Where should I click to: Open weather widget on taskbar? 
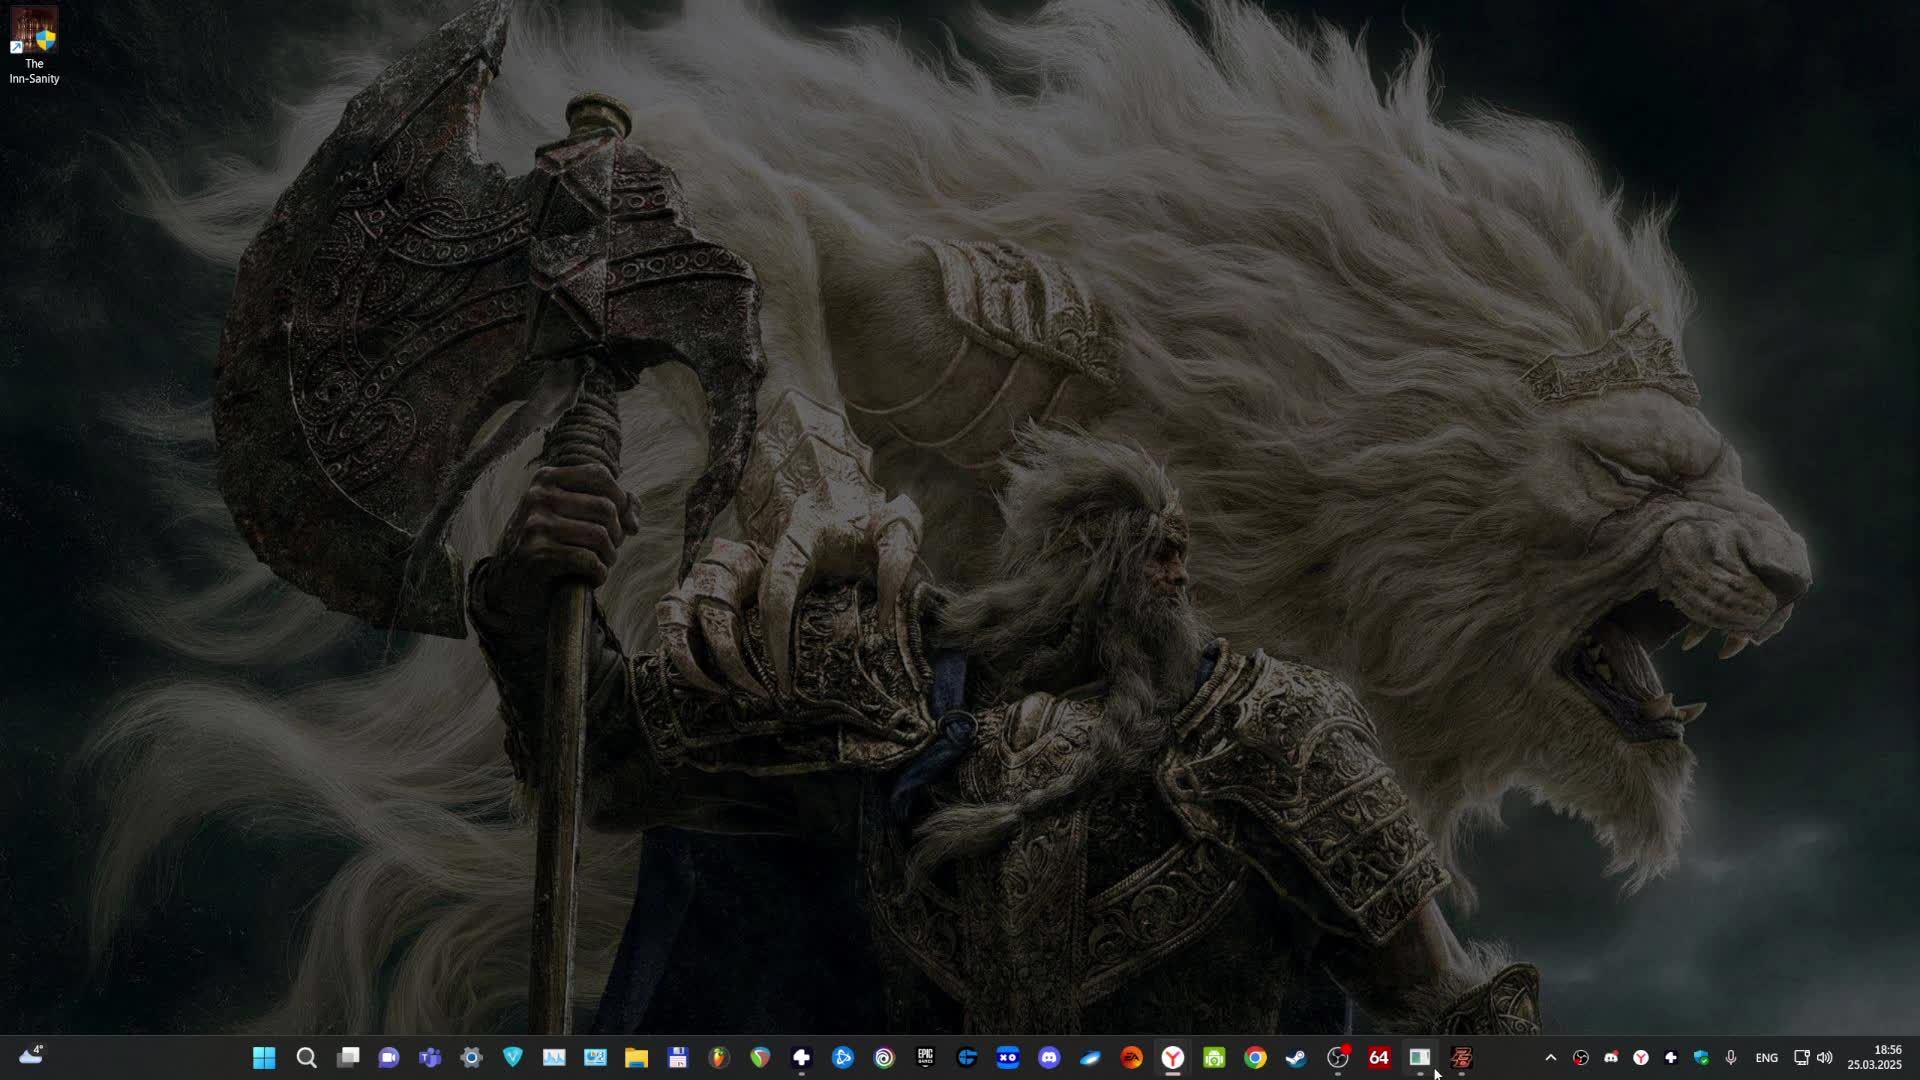(x=32, y=1056)
